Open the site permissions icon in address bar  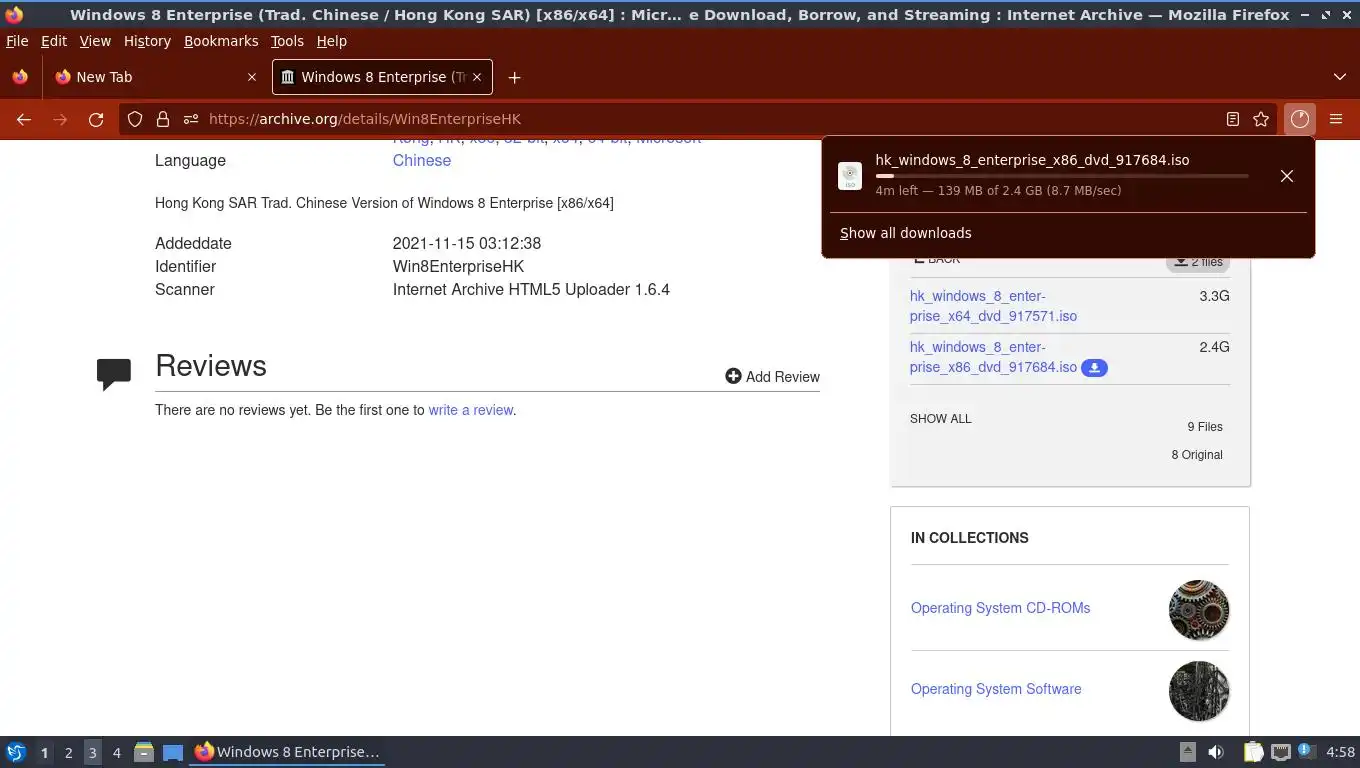tap(190, 119)
